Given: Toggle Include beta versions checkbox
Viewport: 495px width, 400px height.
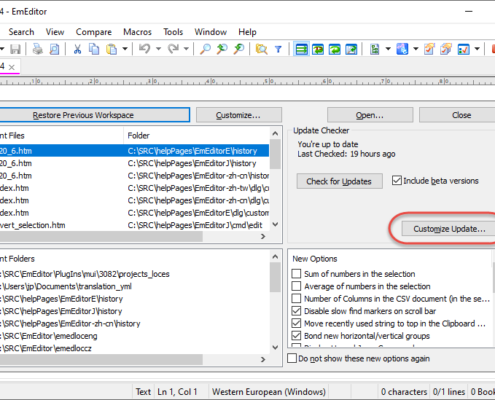Looking at the screenshot, I should (x=397, y=181).
